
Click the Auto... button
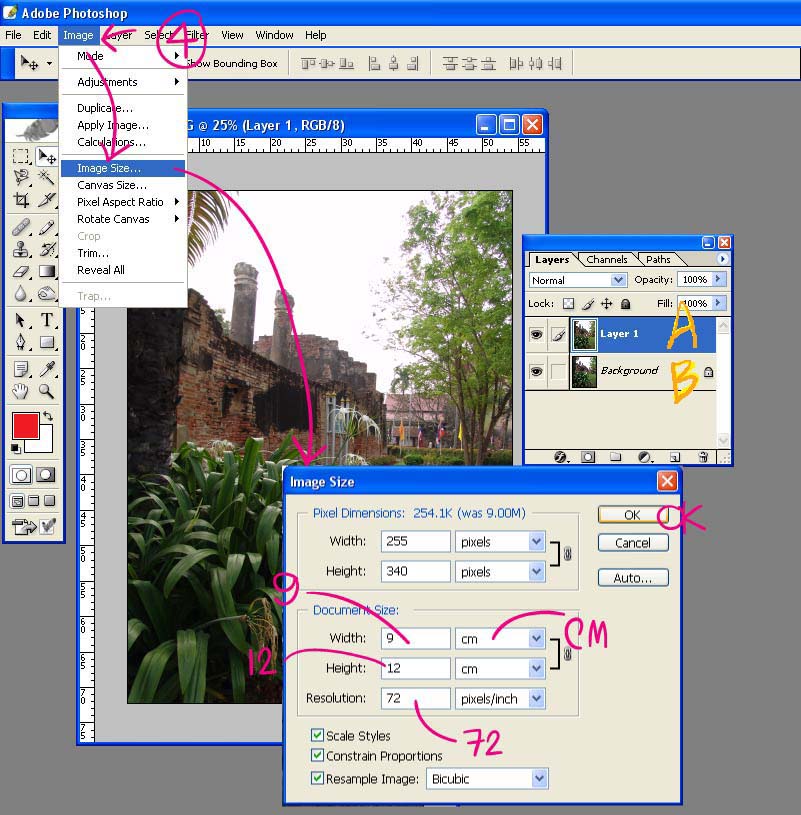tap(632, 578)
